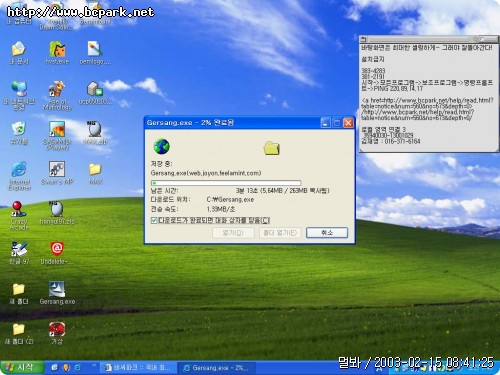This screenshot has width=500, height=375.
Task: Click the 016-371-6164 phone number in memo
Action: click(402, 141)
